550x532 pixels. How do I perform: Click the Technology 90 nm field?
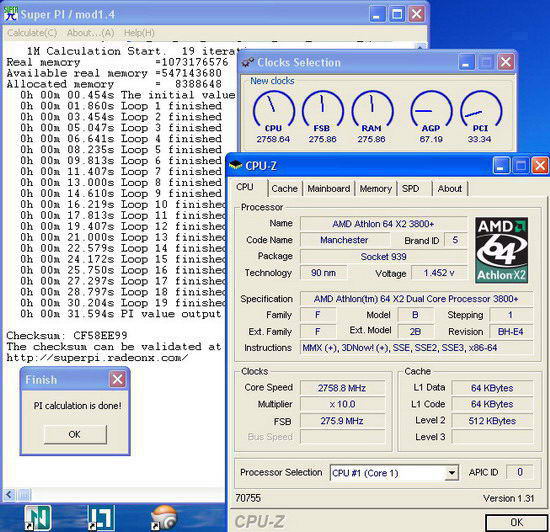(323, 273)
